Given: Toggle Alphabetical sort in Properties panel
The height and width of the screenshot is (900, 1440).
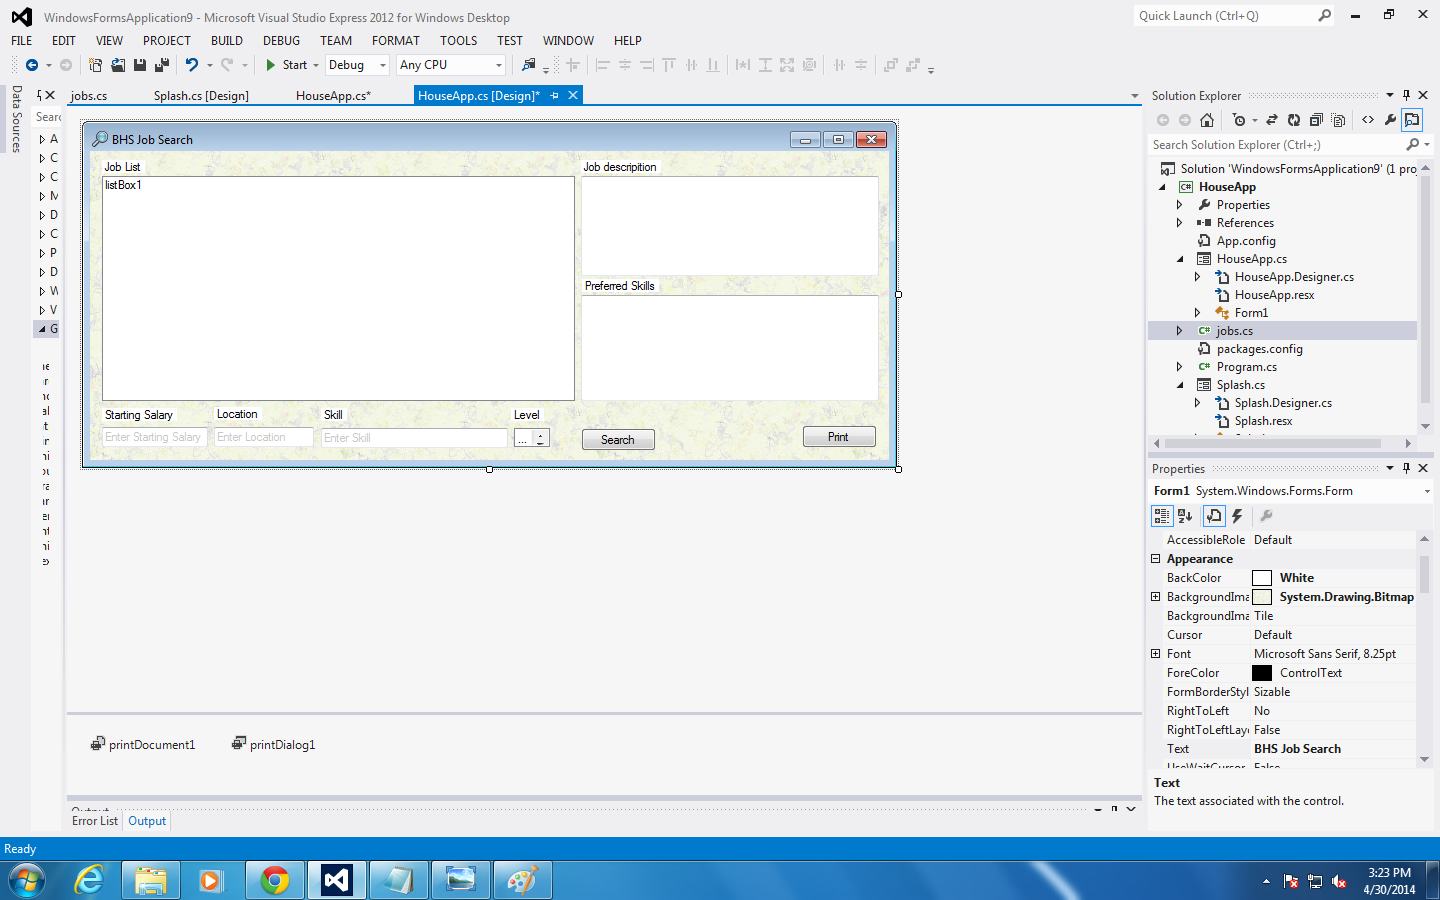Looking at the screenshot, I should [1185, 516].
